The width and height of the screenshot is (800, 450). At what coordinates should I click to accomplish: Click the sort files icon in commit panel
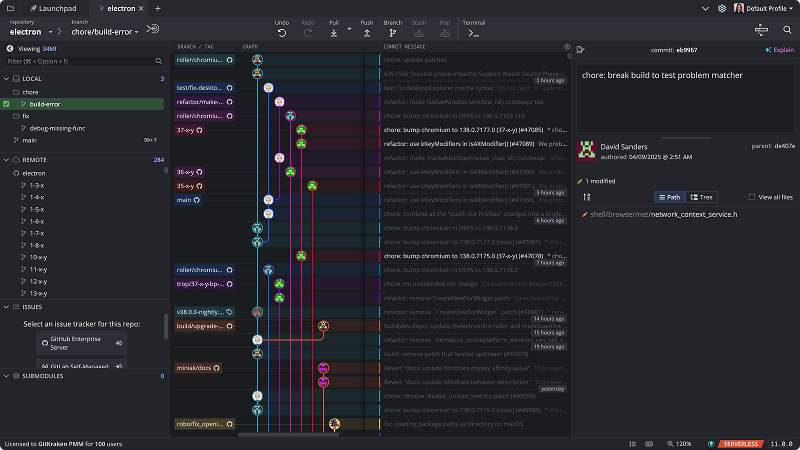(x=587, y=197)
